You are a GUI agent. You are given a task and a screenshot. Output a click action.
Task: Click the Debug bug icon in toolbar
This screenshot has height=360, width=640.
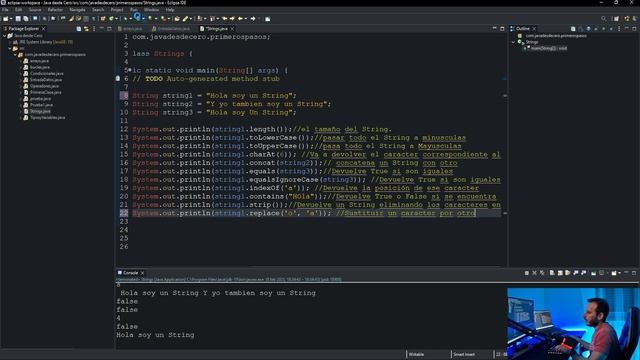coord(125,18)
